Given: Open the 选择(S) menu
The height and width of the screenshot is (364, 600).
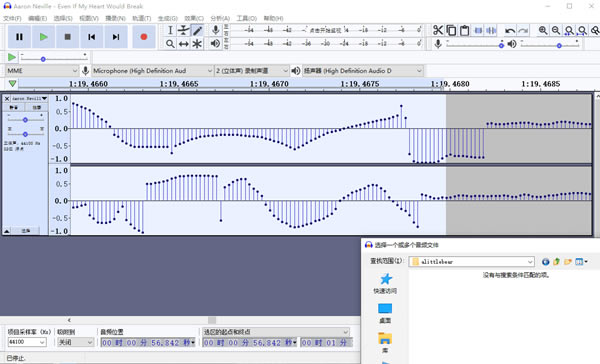Looking at the screenshot, I should click(x=63, y=18).
